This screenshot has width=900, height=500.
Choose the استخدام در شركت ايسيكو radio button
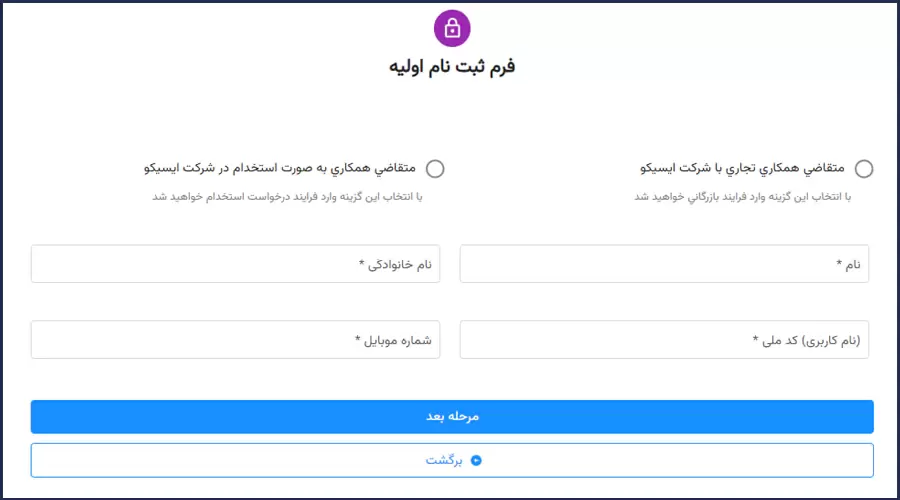(x=435, y=169)
